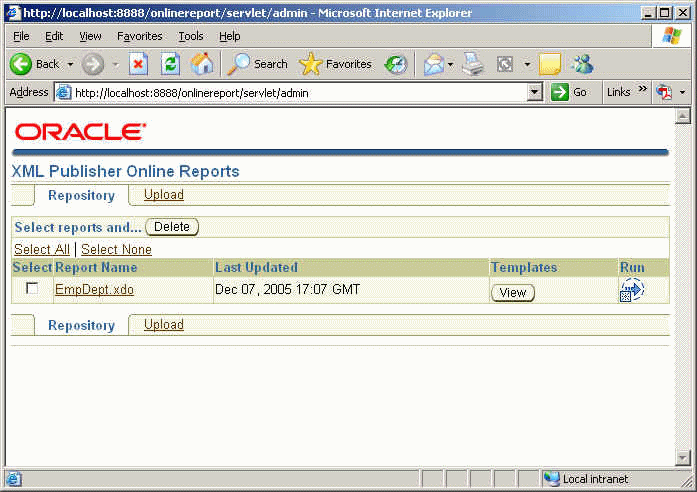The image size is (697, 492).
Task: Expand the Links chevron
Action: tap(642, 89)
